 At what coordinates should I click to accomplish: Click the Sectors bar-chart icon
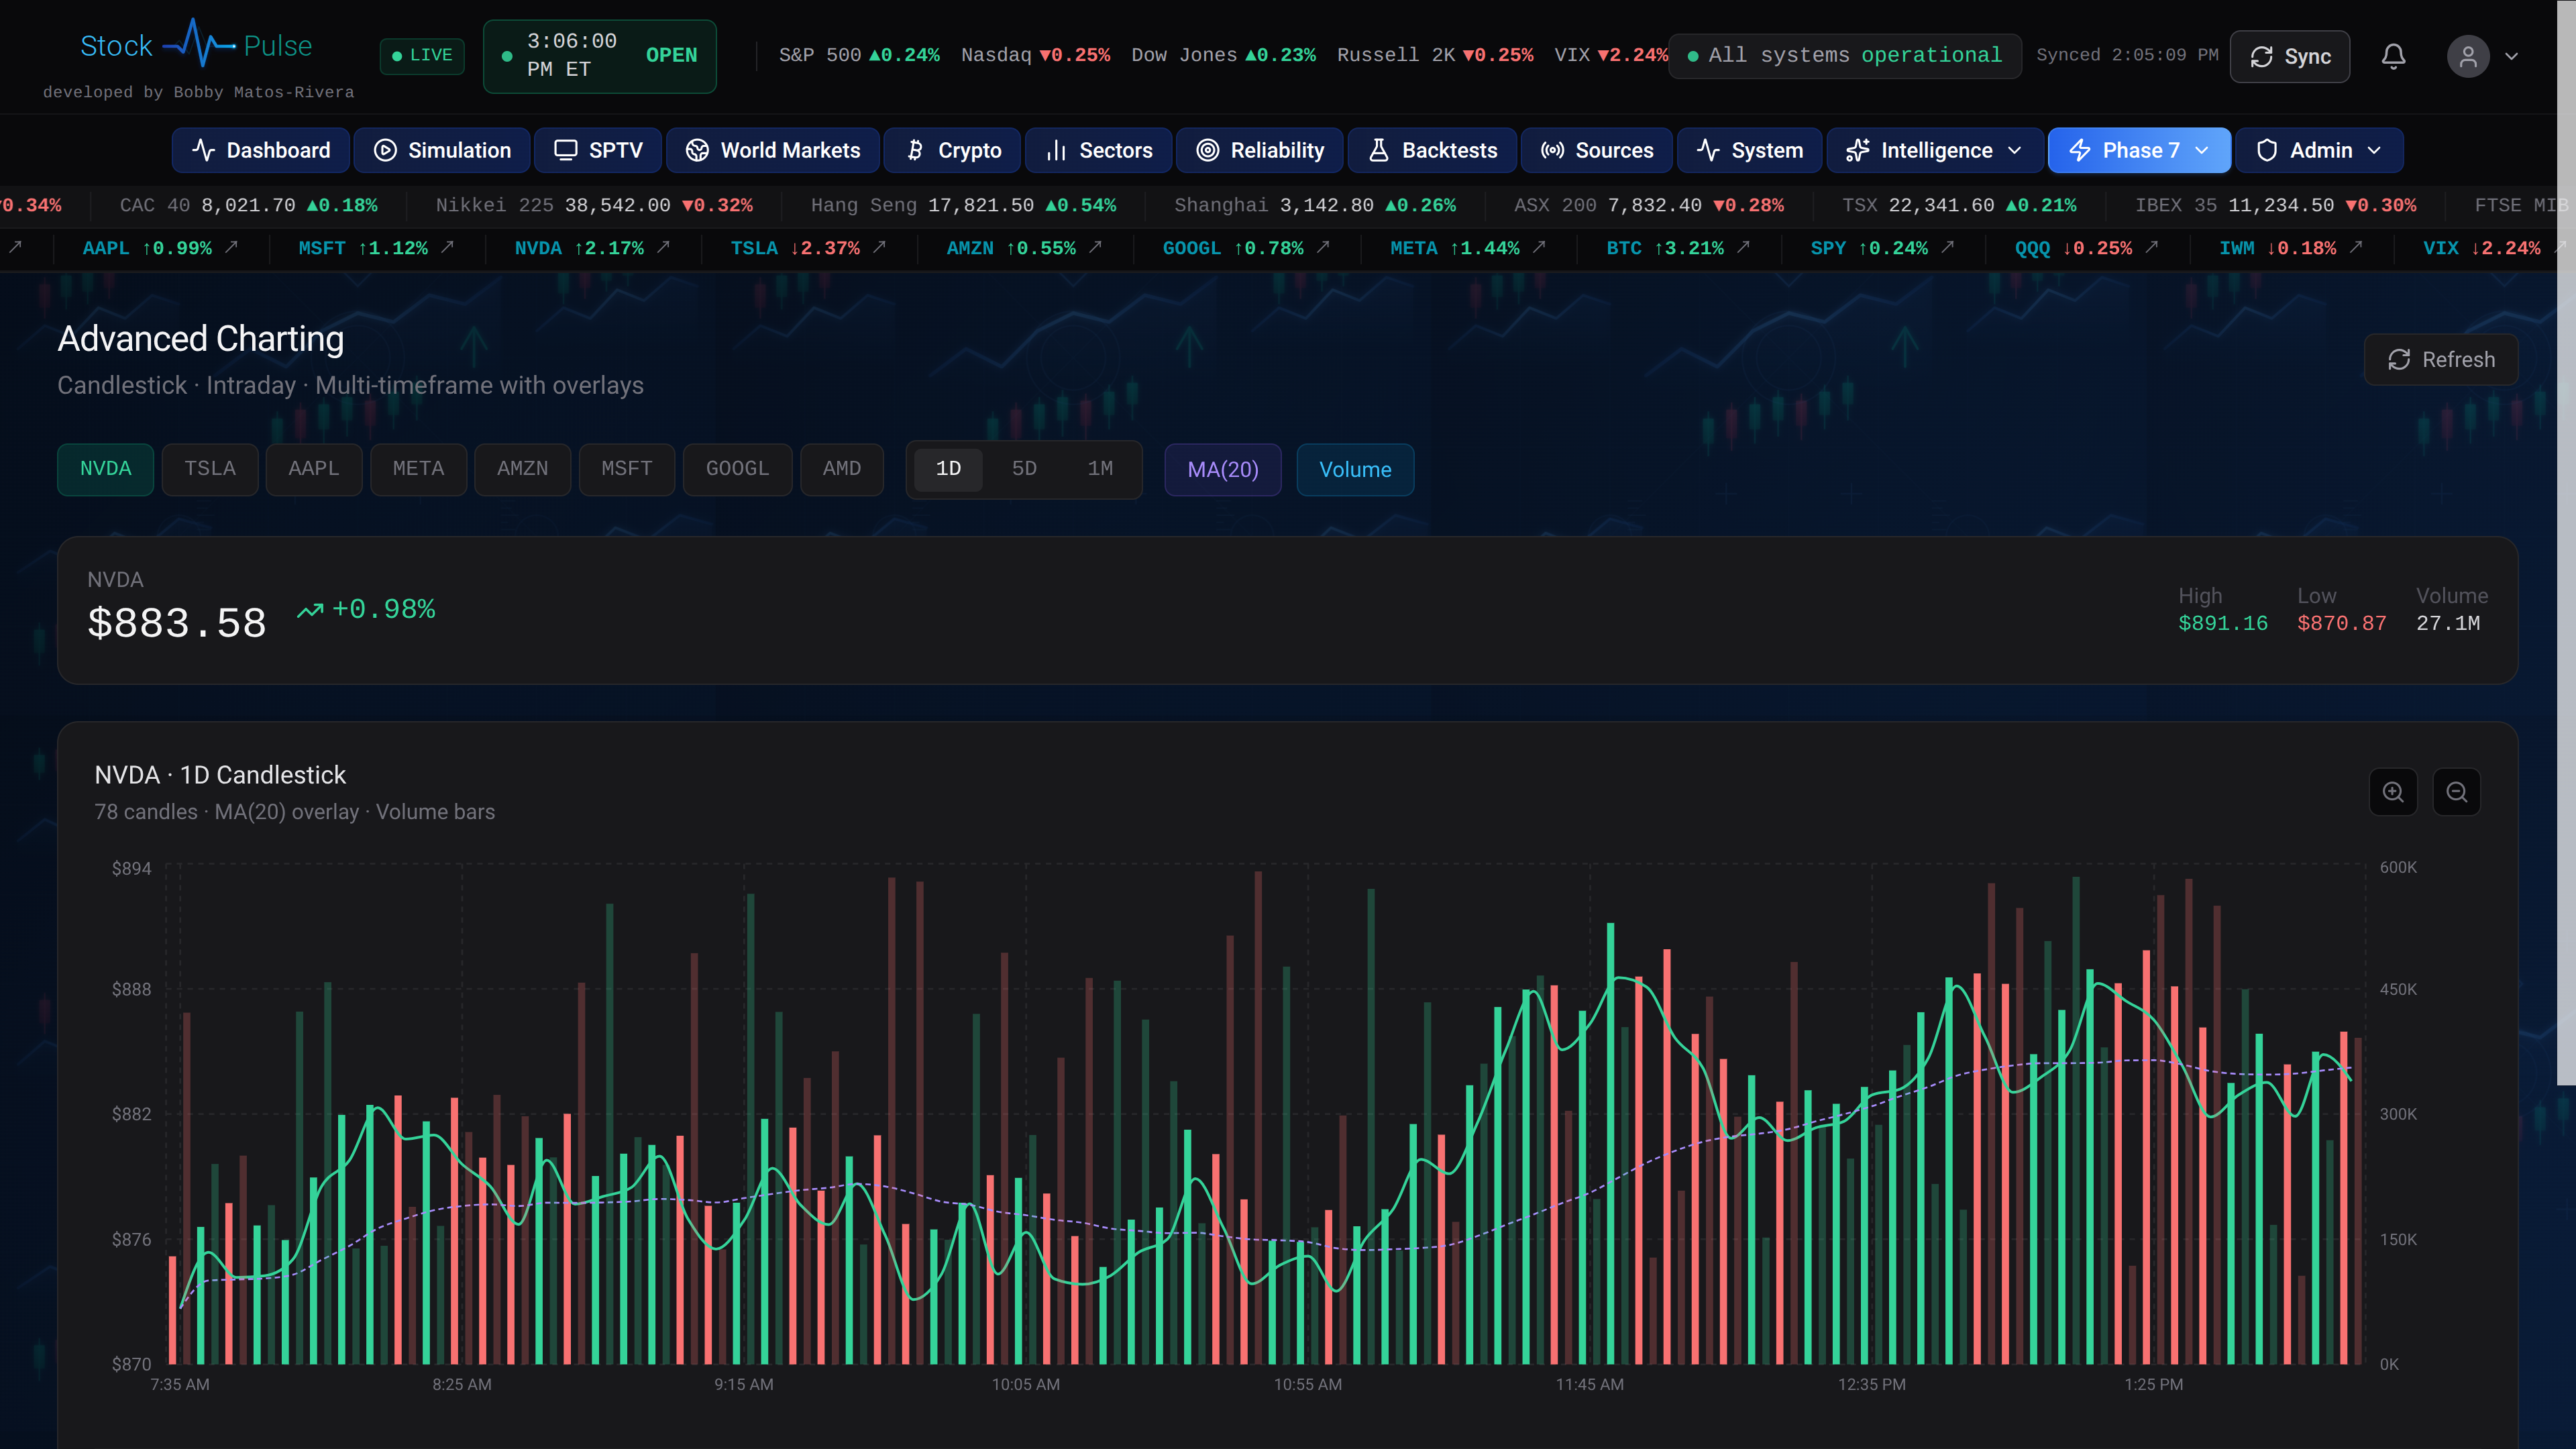coord(1056,150)
